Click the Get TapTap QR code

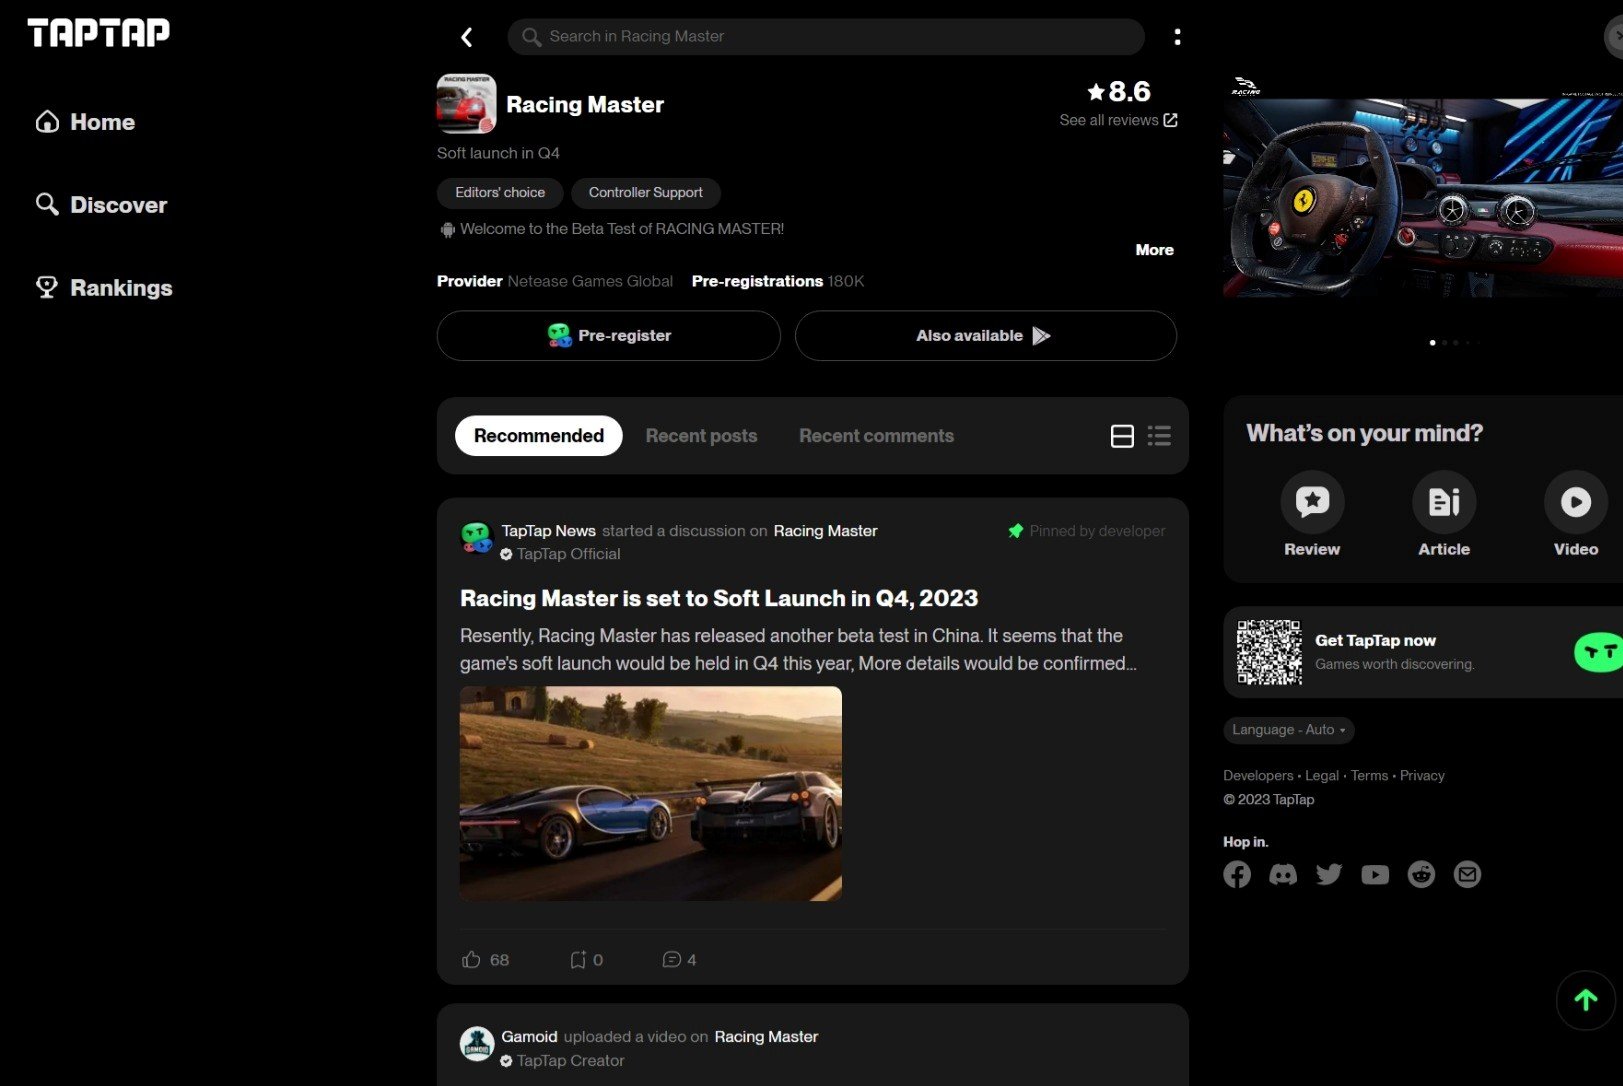(1269, 652)
